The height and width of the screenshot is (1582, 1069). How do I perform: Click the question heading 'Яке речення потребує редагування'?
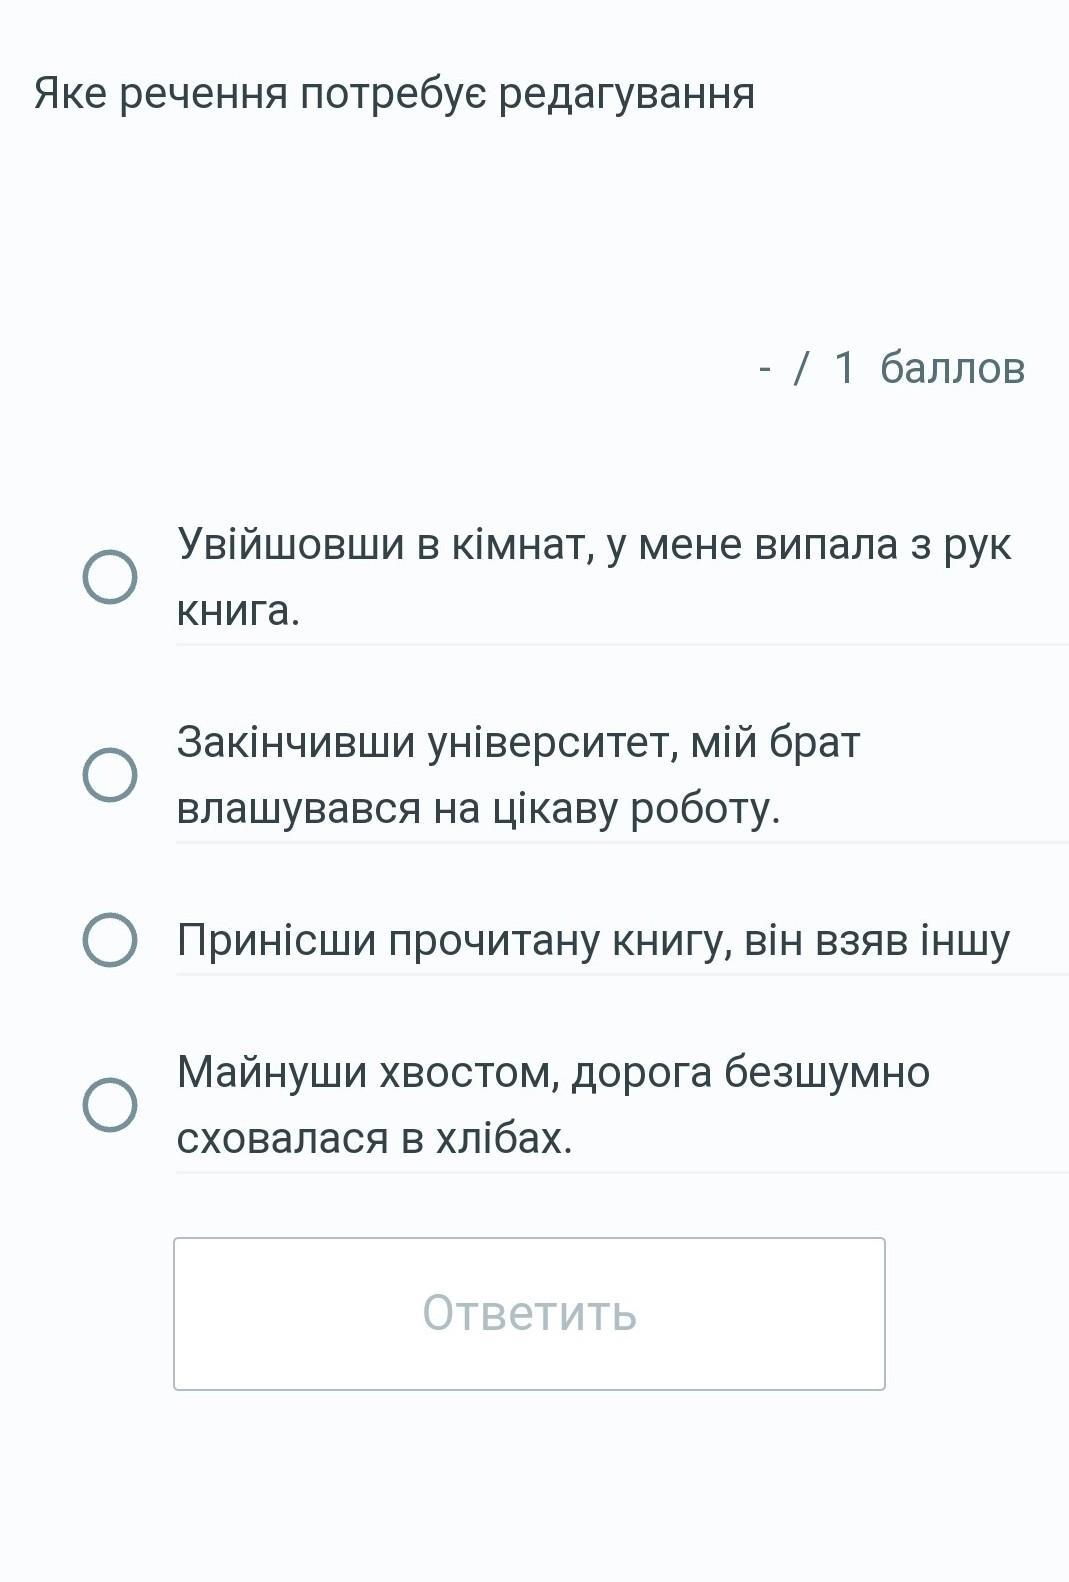(x=394, y=94)
